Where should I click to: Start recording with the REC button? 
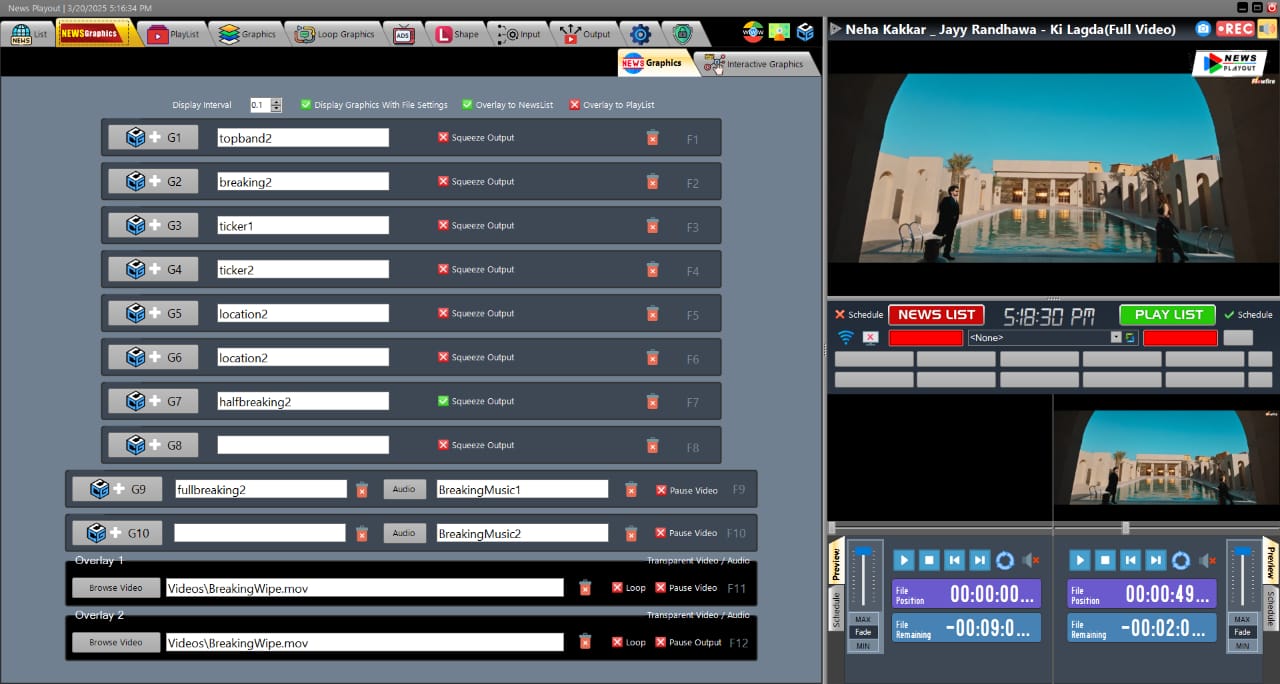(1235, 29)
